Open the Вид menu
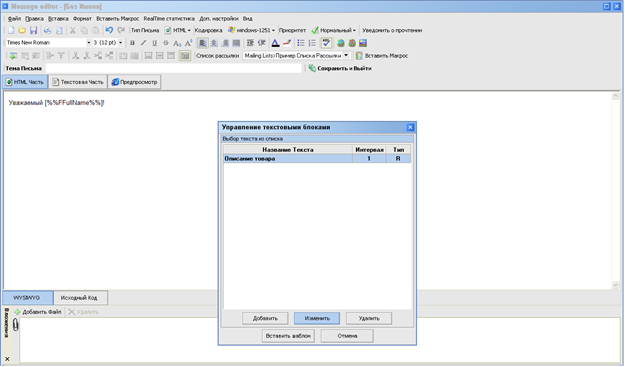Screen dimensions: 625x367 click(x=248, y=19)
